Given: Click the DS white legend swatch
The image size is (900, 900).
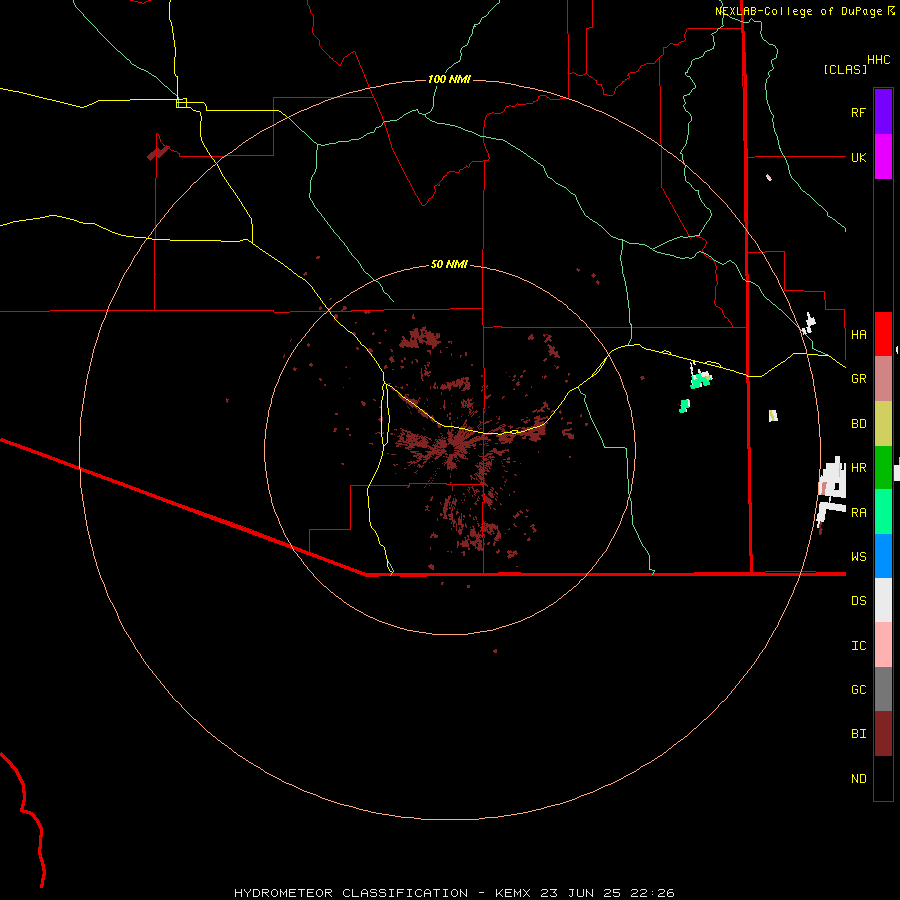Looking at the screenshot, I should 883,600.
